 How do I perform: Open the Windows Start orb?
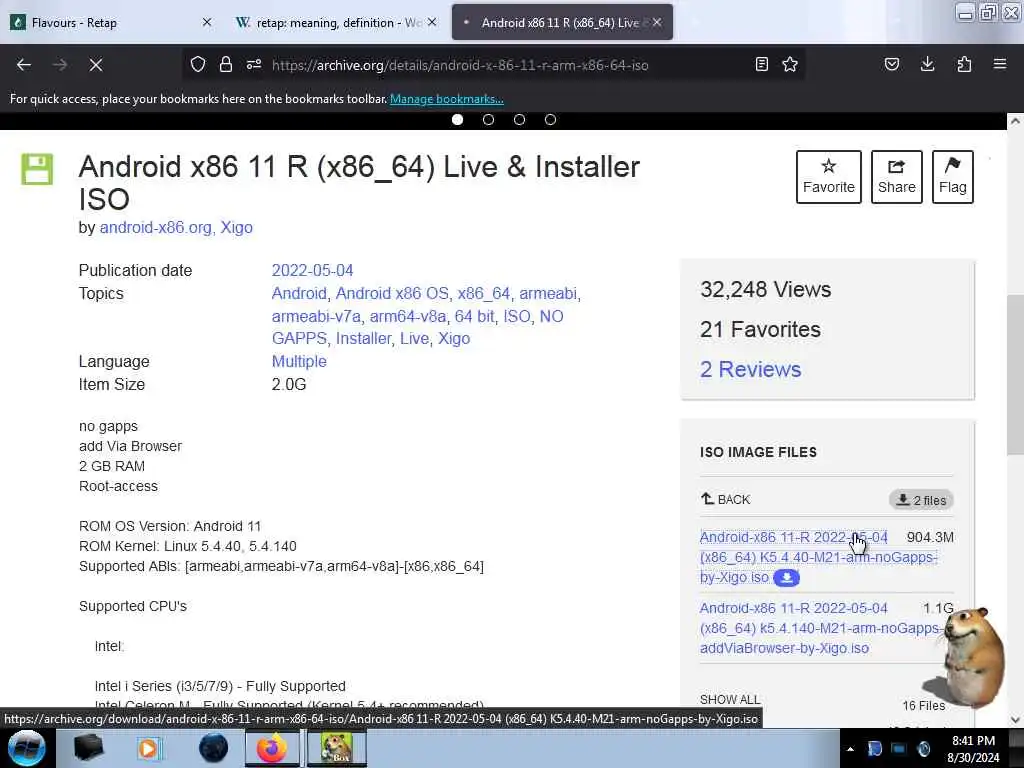[x=26, y=748]
